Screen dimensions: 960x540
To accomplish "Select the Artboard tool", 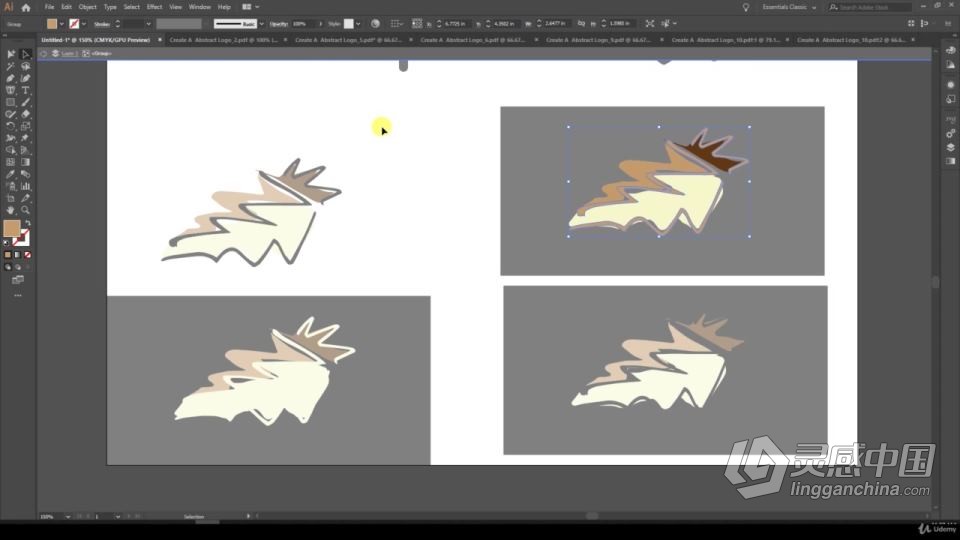I will pos(10,198).
